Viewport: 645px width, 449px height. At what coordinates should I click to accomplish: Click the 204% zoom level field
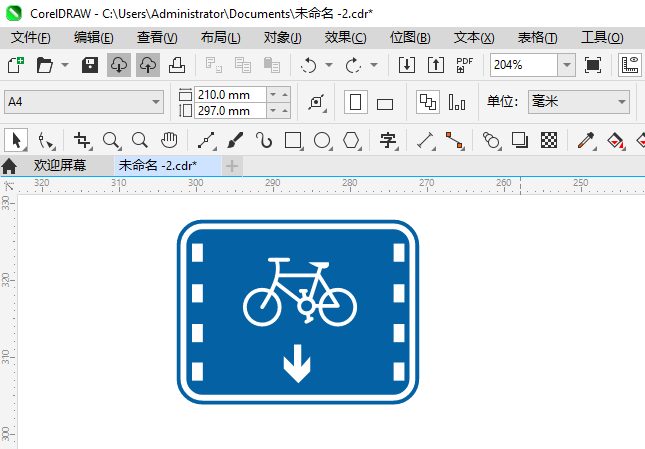coord(524,65)
